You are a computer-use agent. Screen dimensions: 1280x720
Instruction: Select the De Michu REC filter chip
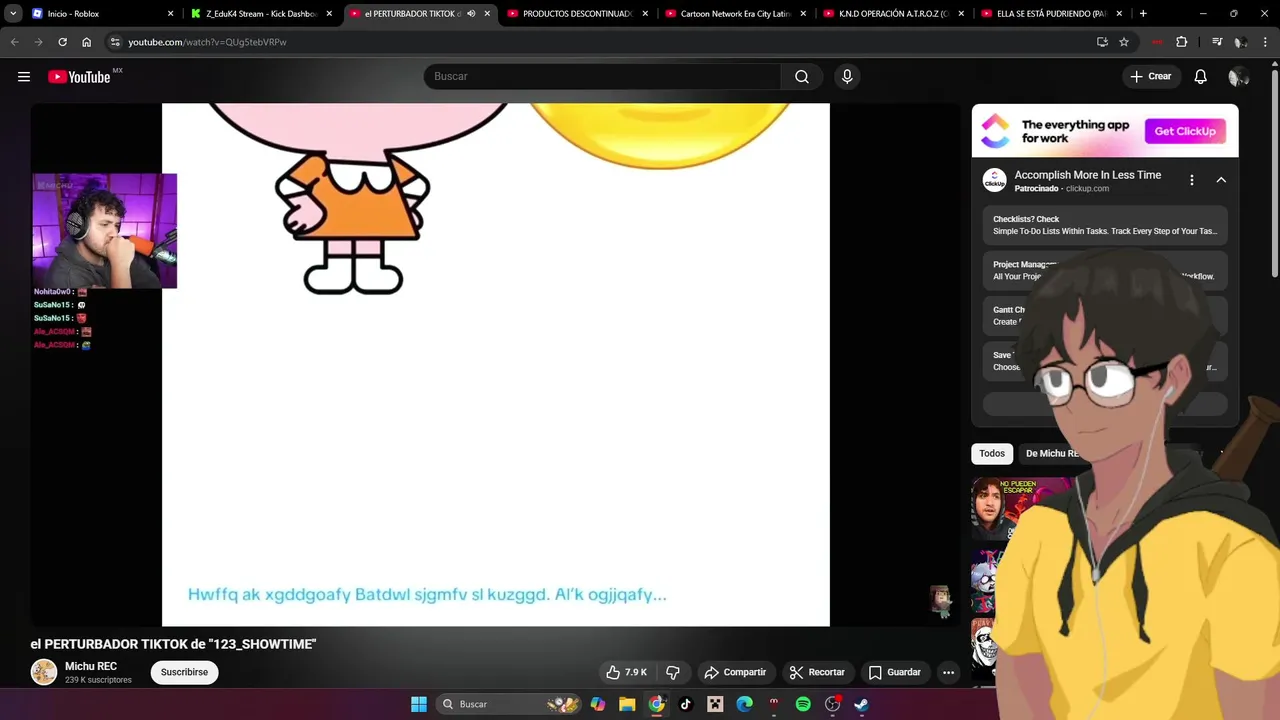click(1052, 454)
